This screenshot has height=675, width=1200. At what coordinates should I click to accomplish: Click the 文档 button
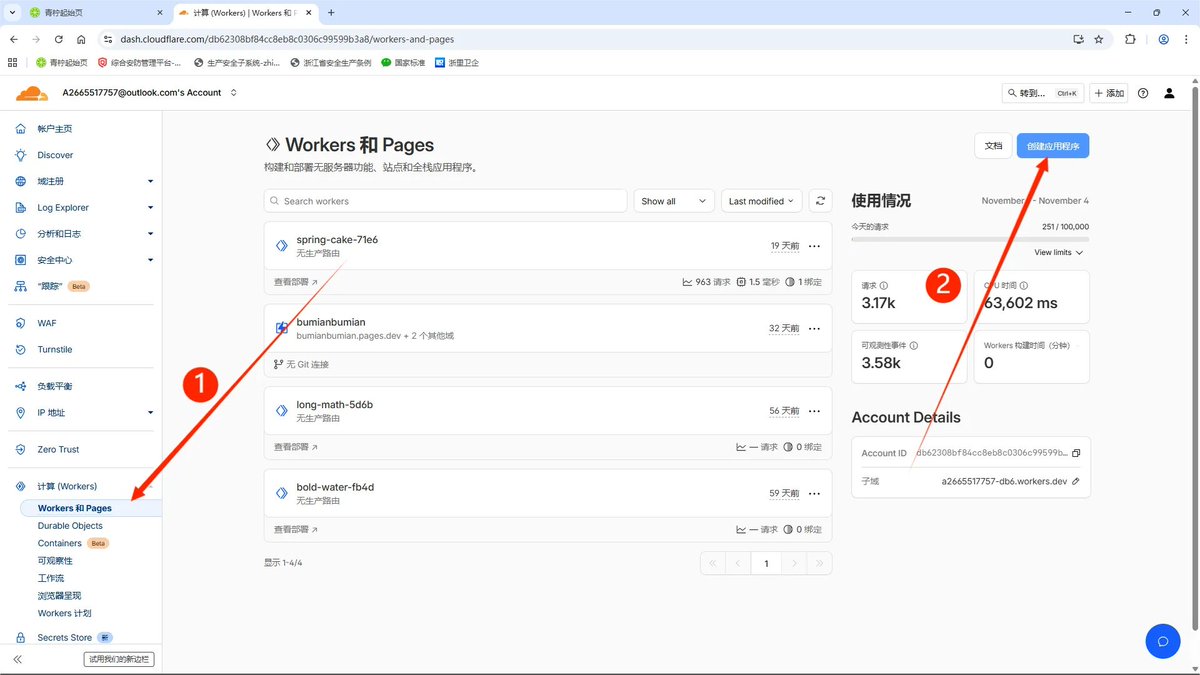pyautogui.click(x=993, y=146)
